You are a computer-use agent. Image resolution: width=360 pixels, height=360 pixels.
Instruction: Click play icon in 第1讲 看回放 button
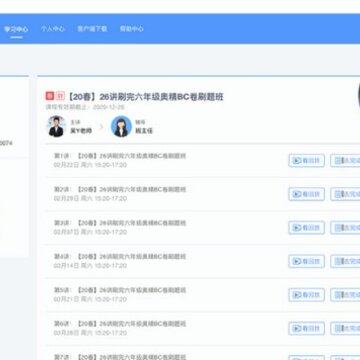click(296, 161)
